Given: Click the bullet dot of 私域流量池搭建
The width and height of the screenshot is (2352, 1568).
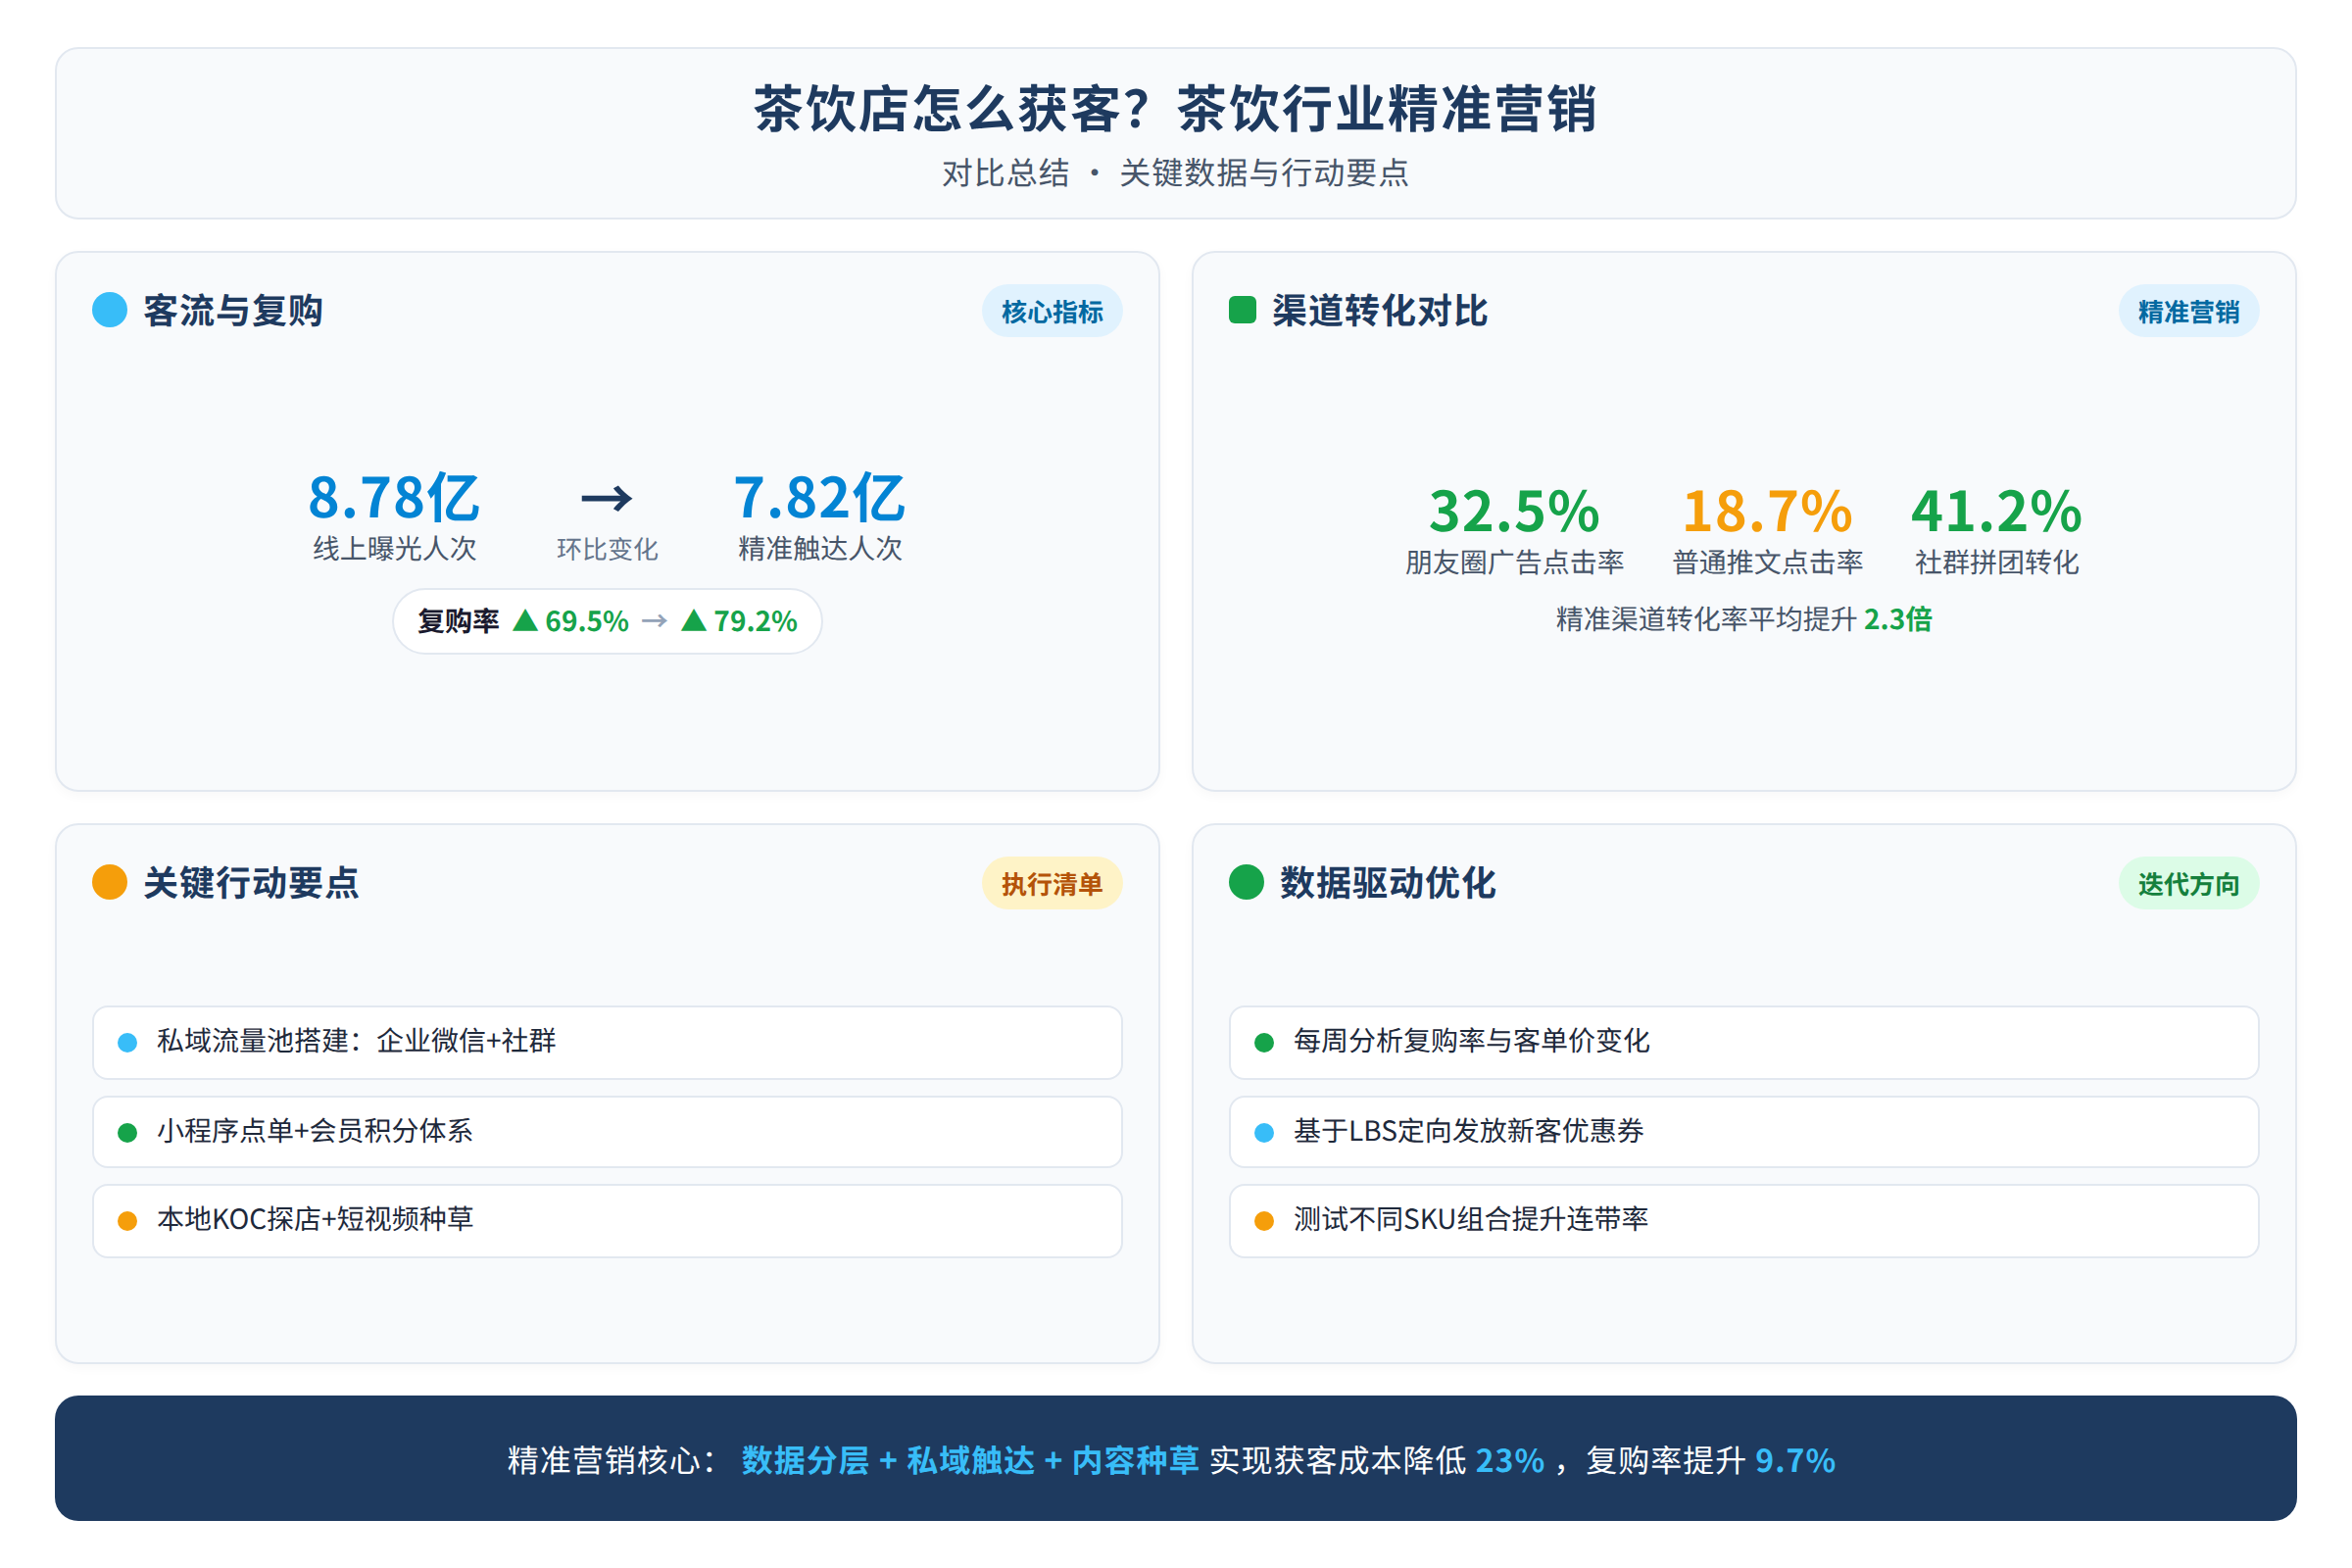Looking at the screenshot, I should coord(127,1043).
